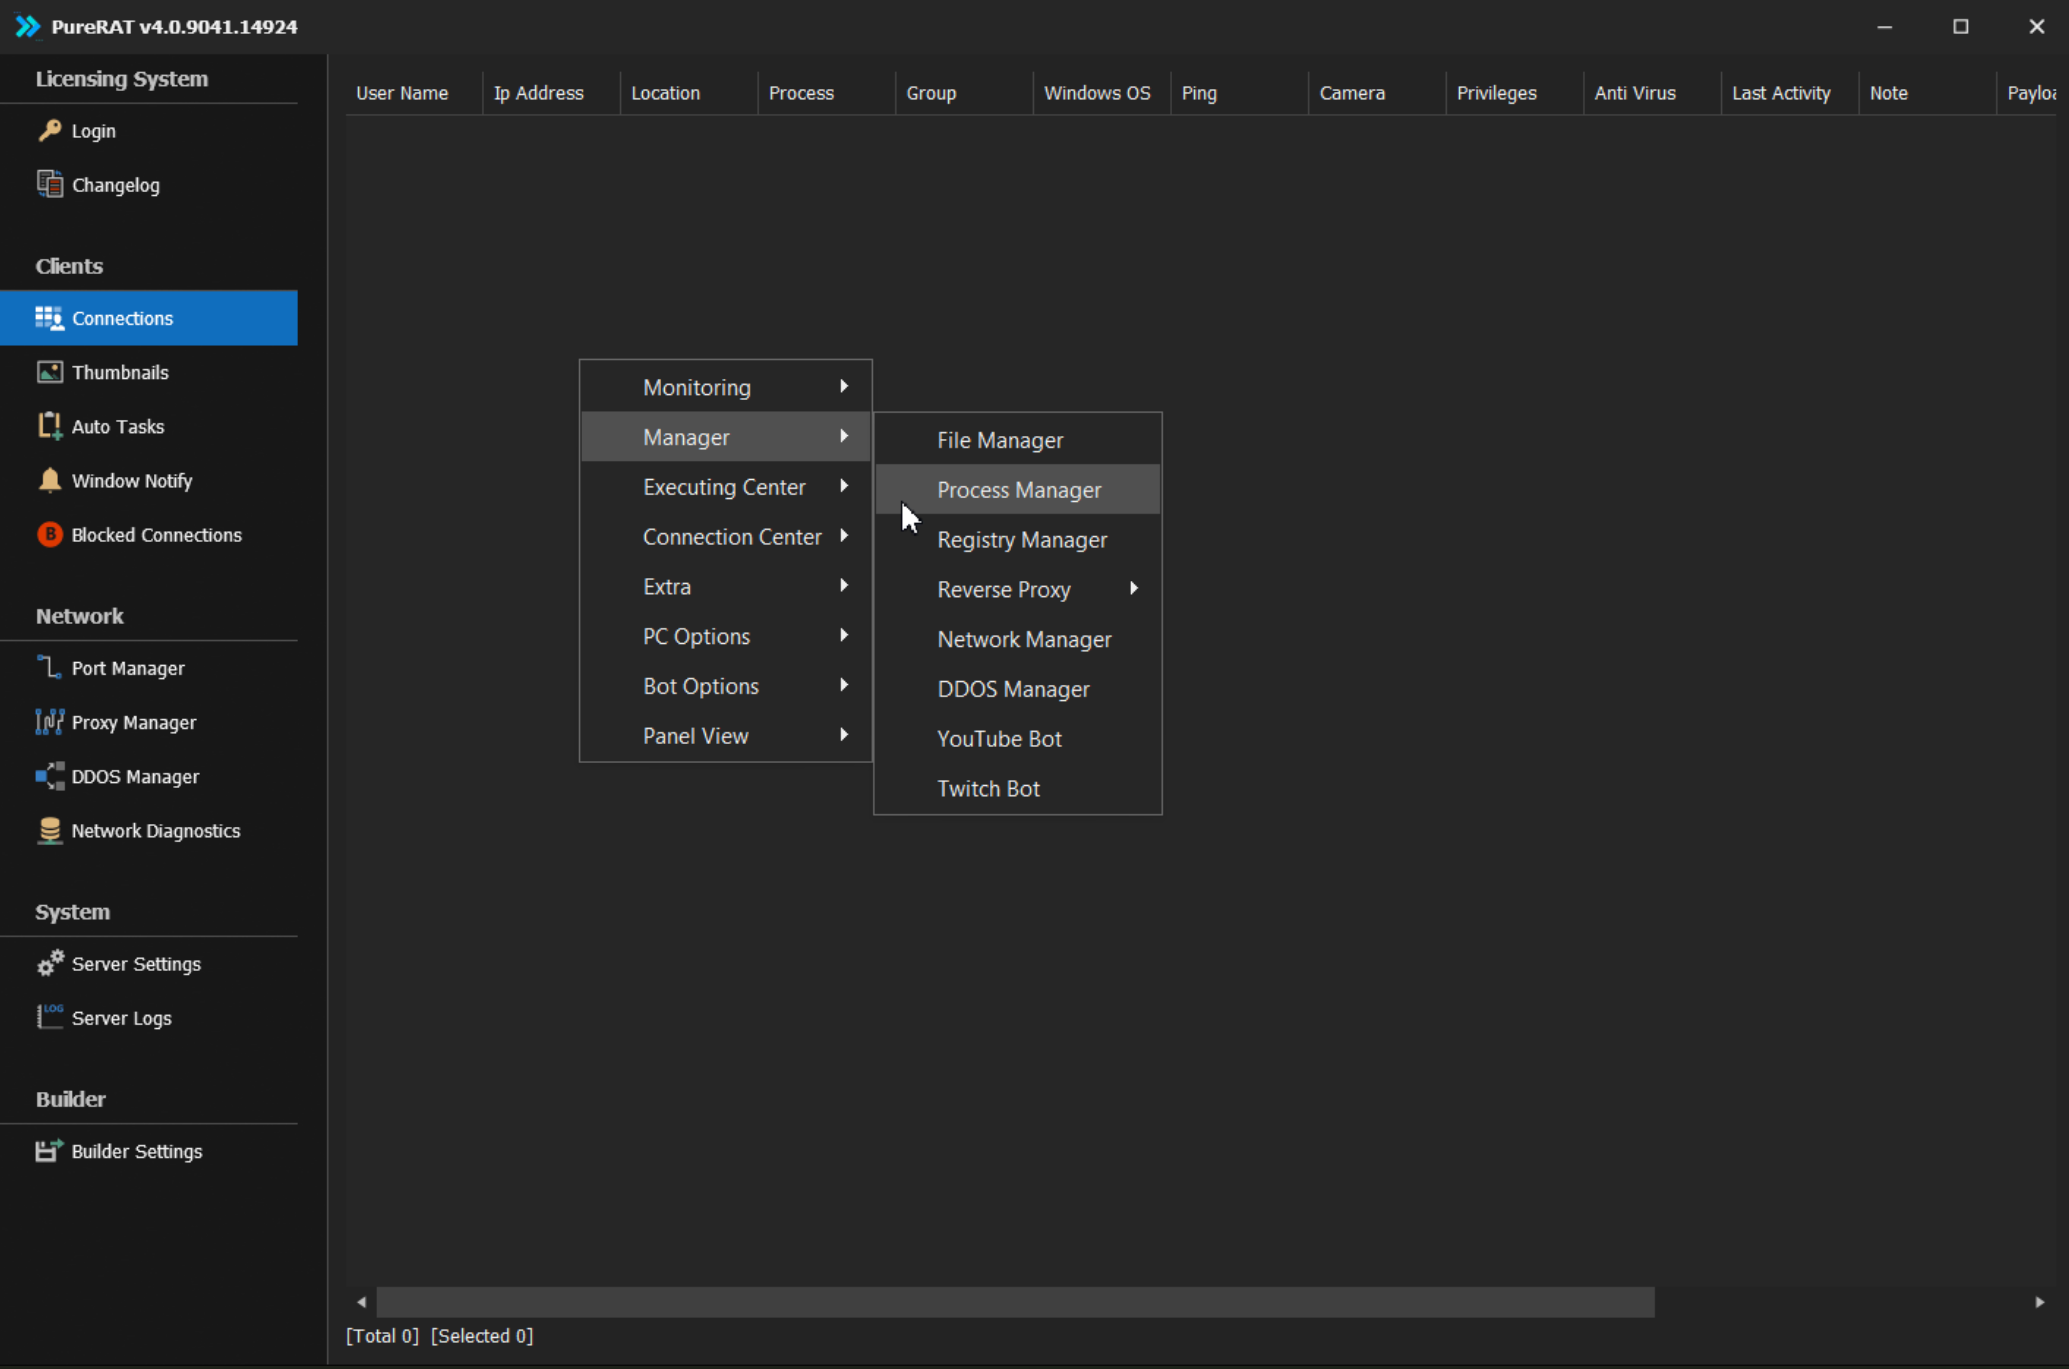Image resolution: width=2069 pixels, height=1369 pixels.
Task: Open the Network Diagnostics database icon
Action: coord(49,830)
